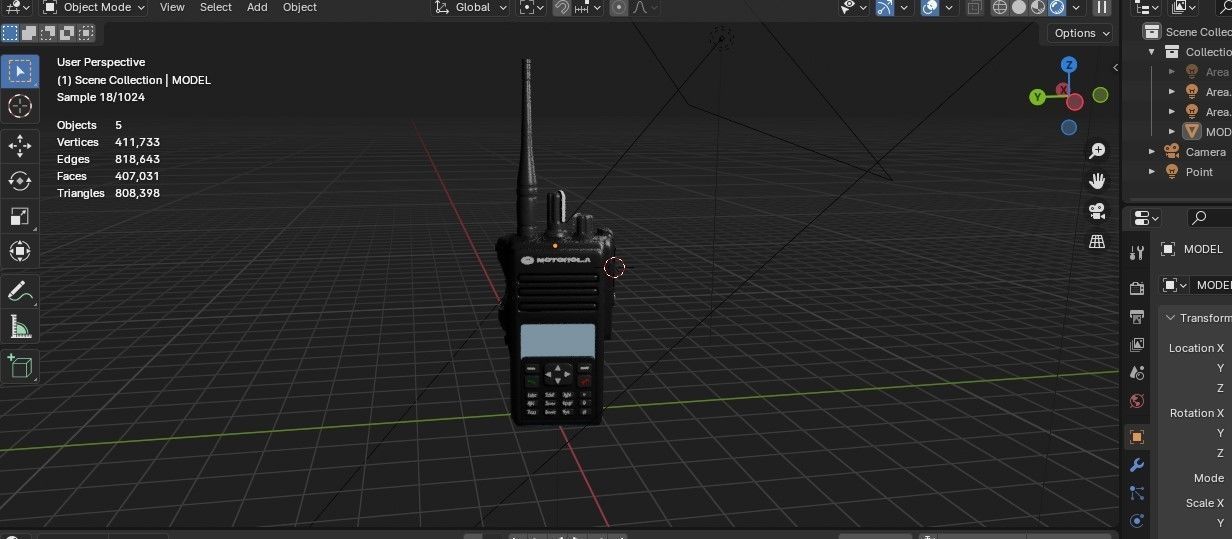1232x539 pixels.
Task: Click the green Y axis gizmo circle
Action: click(1038, 97)
